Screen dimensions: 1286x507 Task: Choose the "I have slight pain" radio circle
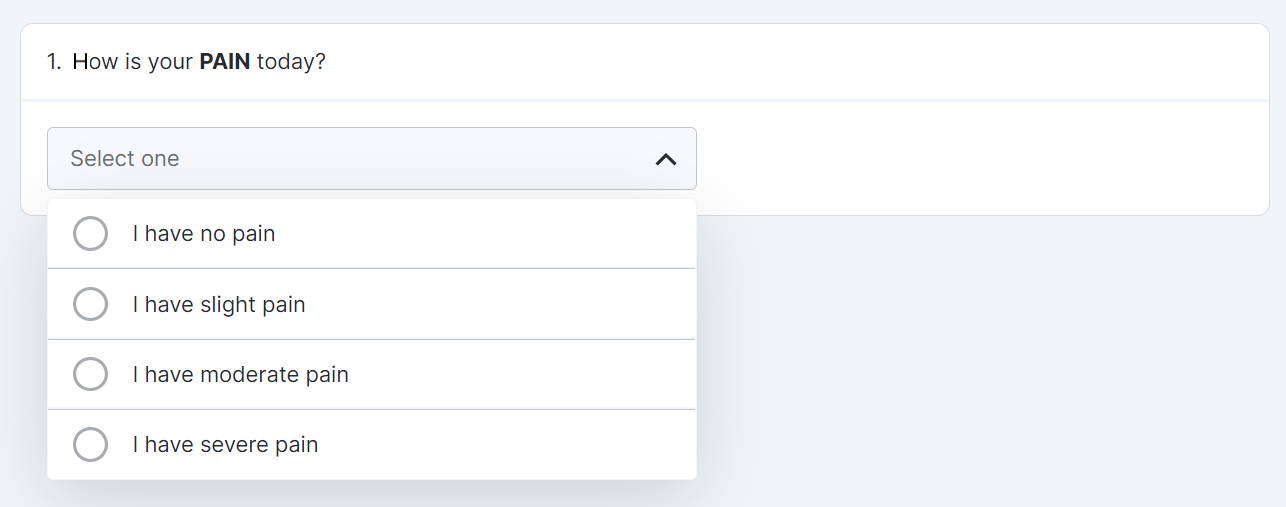90,304
